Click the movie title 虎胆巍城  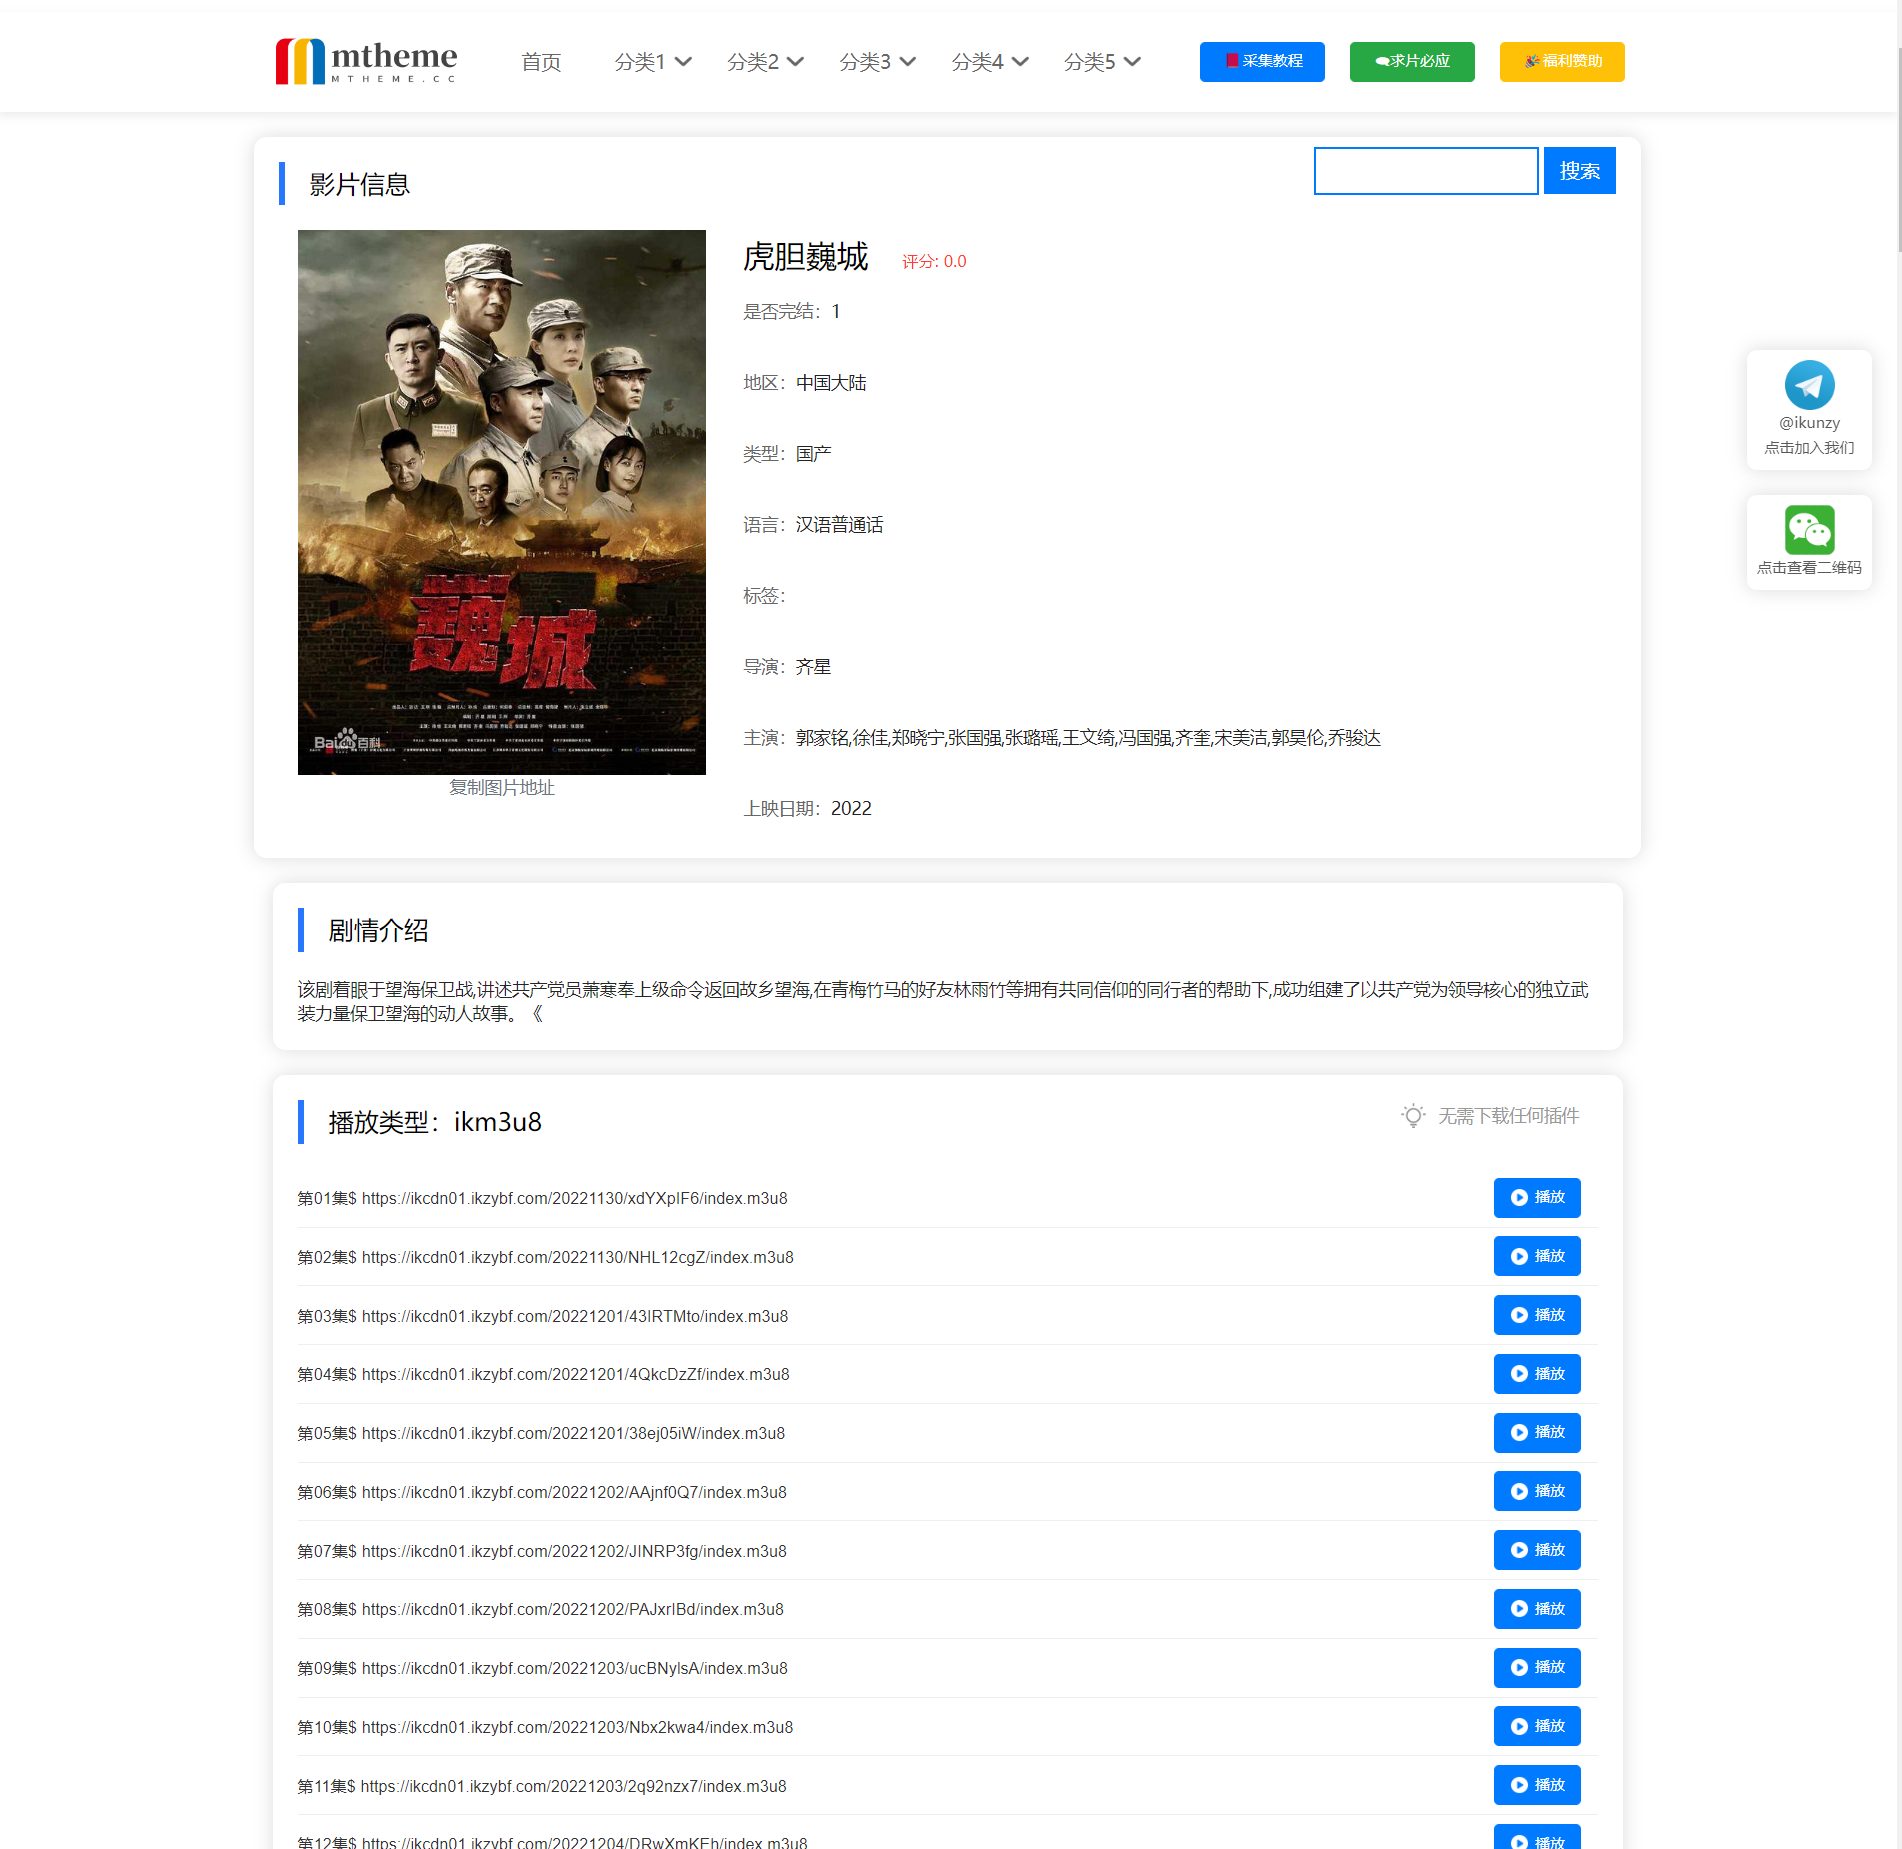tap(806, 257)
